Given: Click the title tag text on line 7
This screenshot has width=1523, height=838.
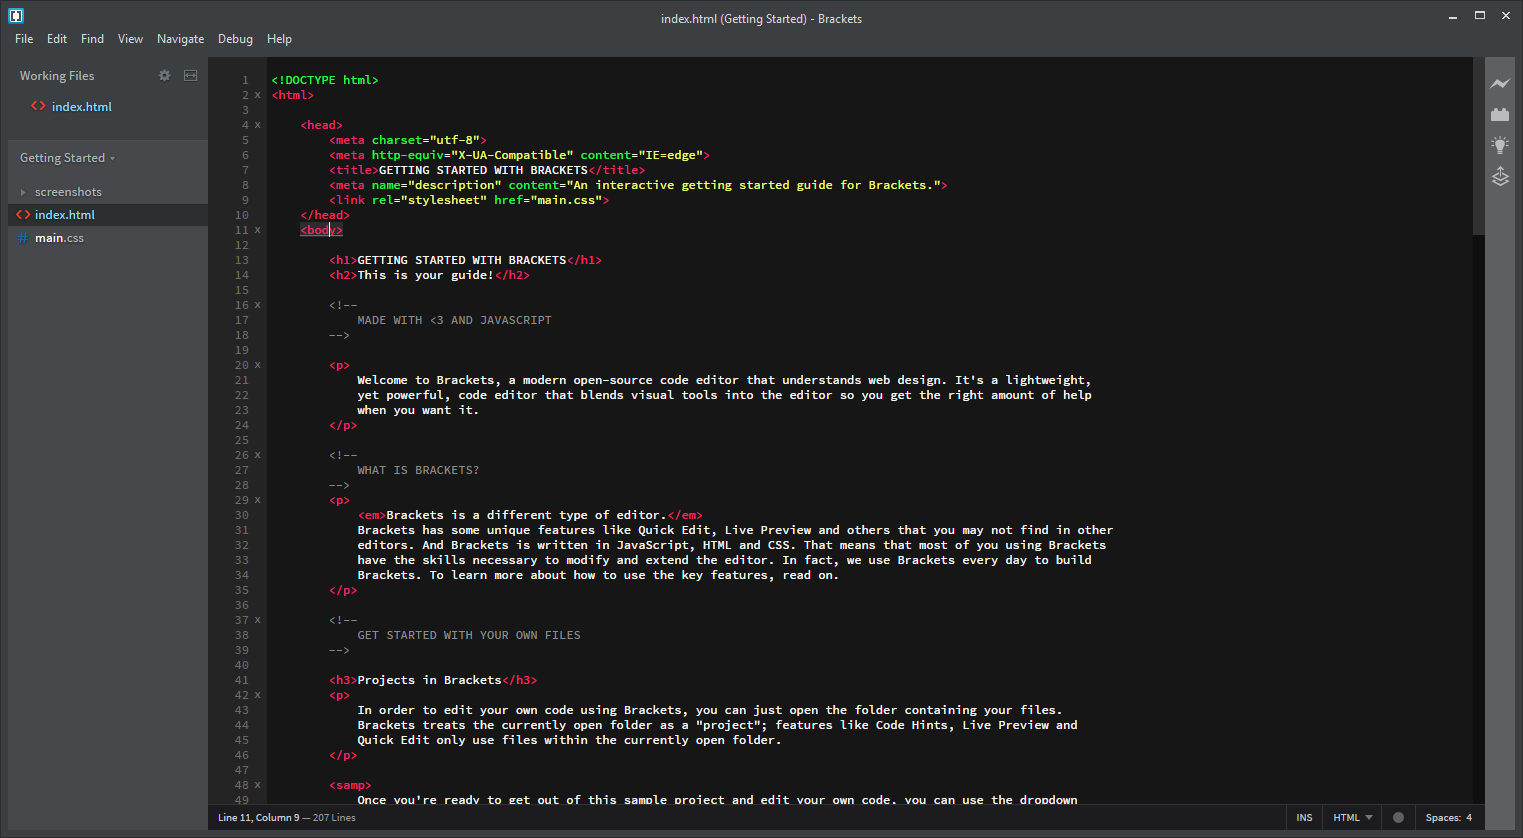Looking at the screenshot, I should coord(483,170).
